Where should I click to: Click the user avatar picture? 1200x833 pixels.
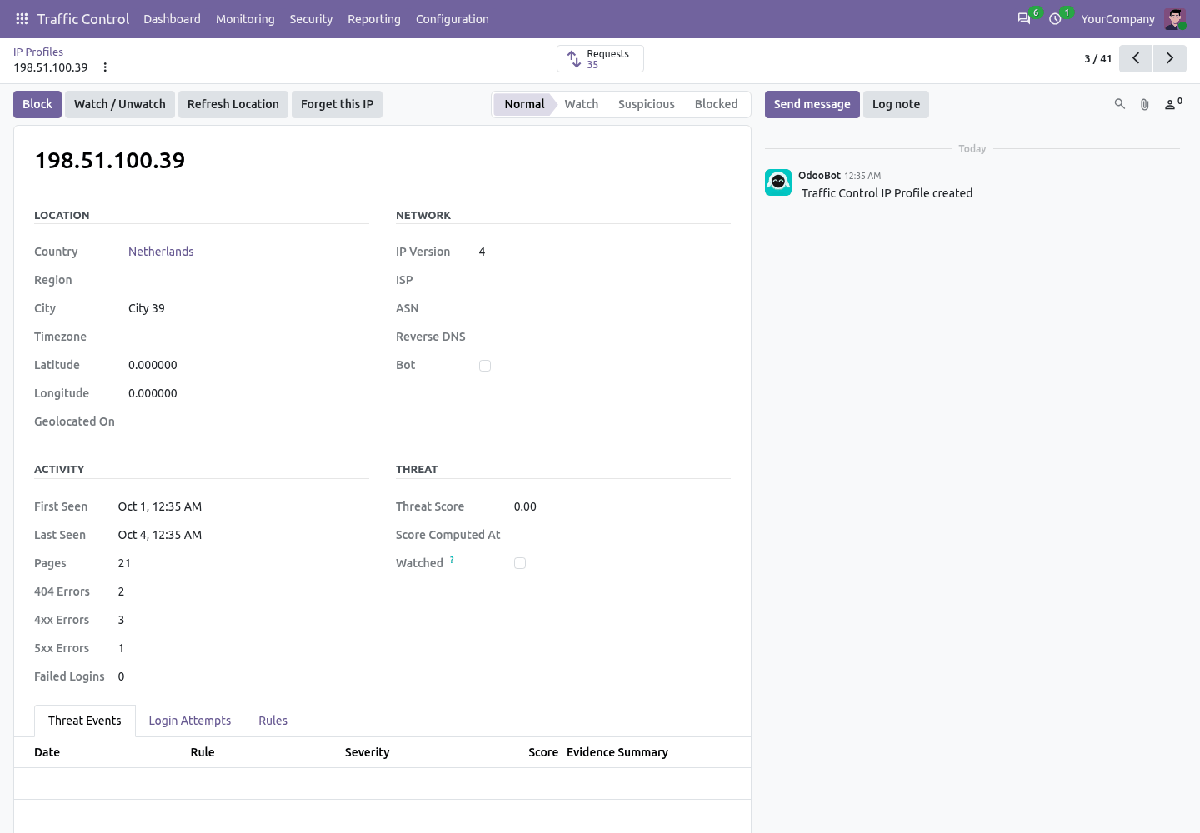[x=1174, y=19]
